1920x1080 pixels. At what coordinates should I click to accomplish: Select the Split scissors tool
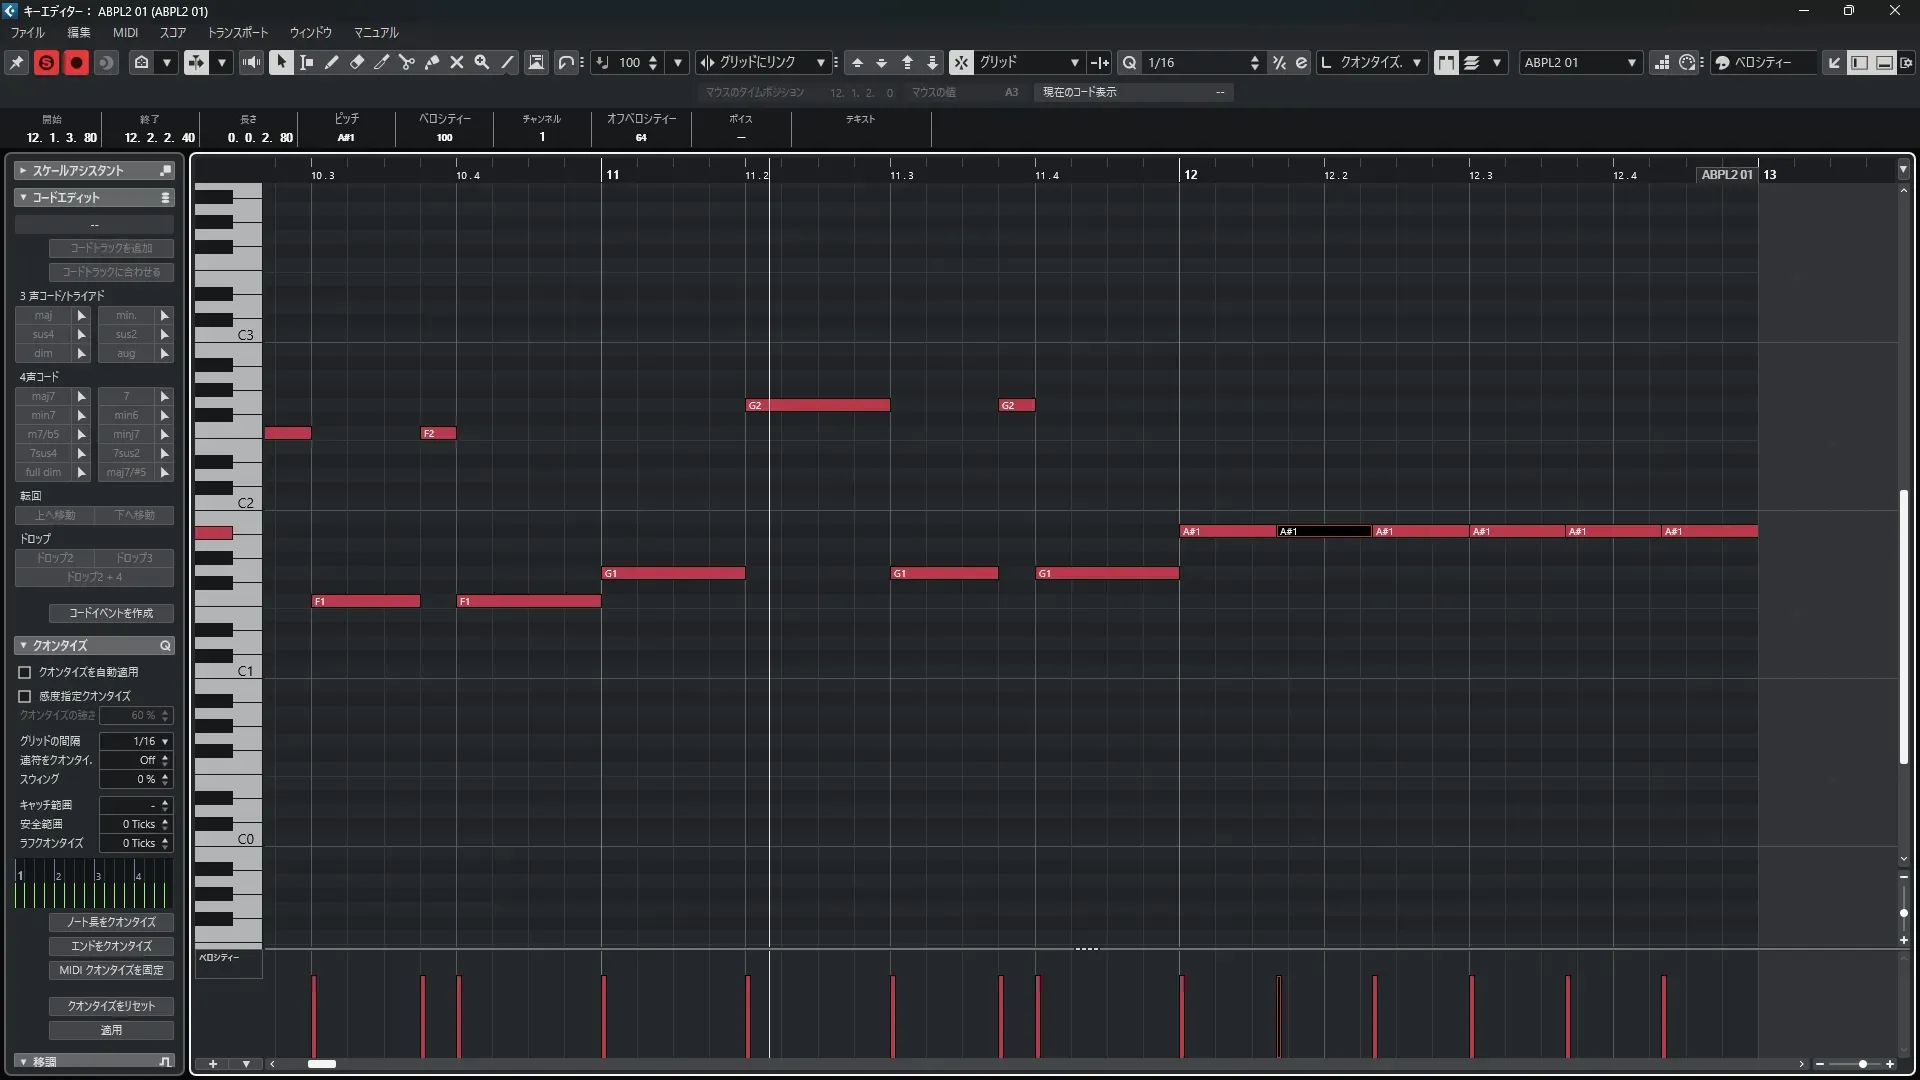pyautogui.click(x=407, y=62)
